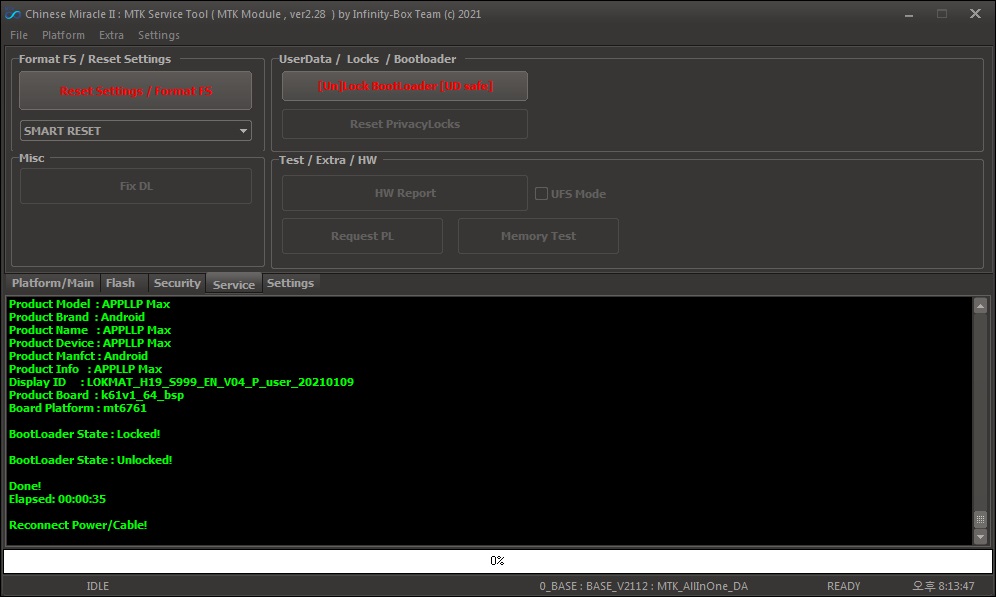Click the HW Report button
This screenshot has width=996, height=597.
(405, 193)
